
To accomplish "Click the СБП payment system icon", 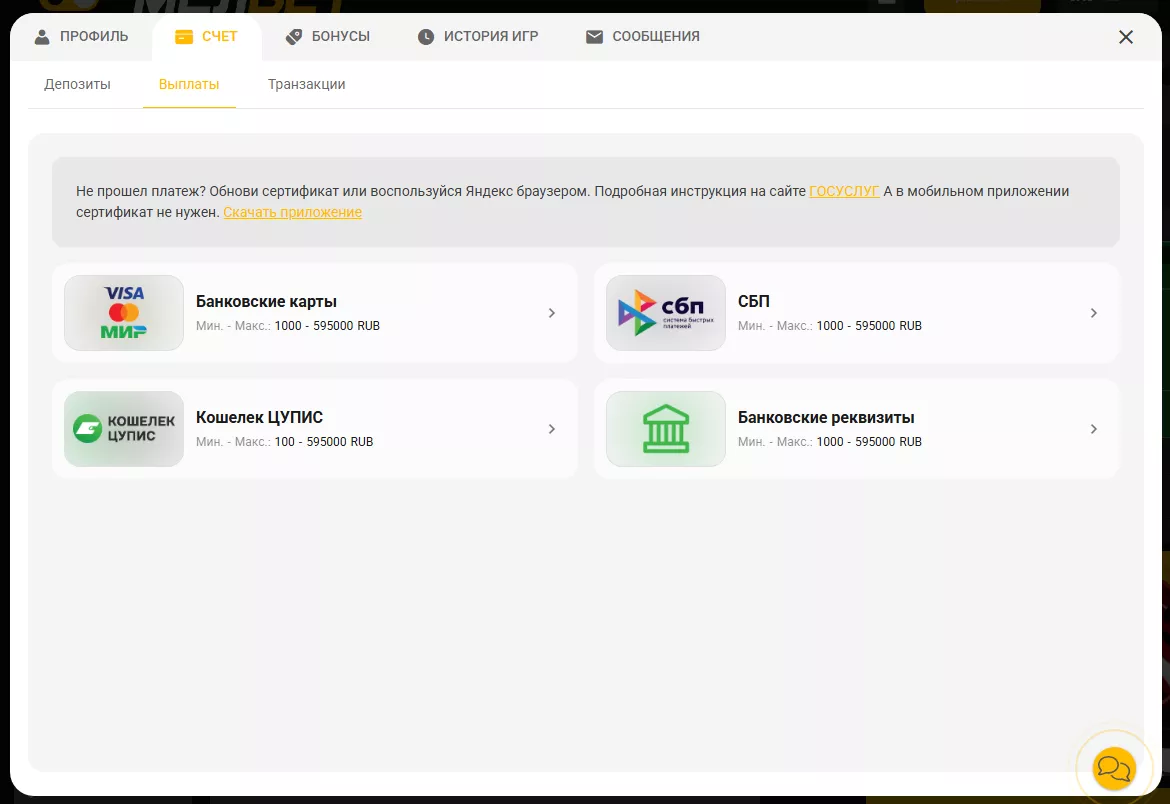I will (x=665, y=312).
